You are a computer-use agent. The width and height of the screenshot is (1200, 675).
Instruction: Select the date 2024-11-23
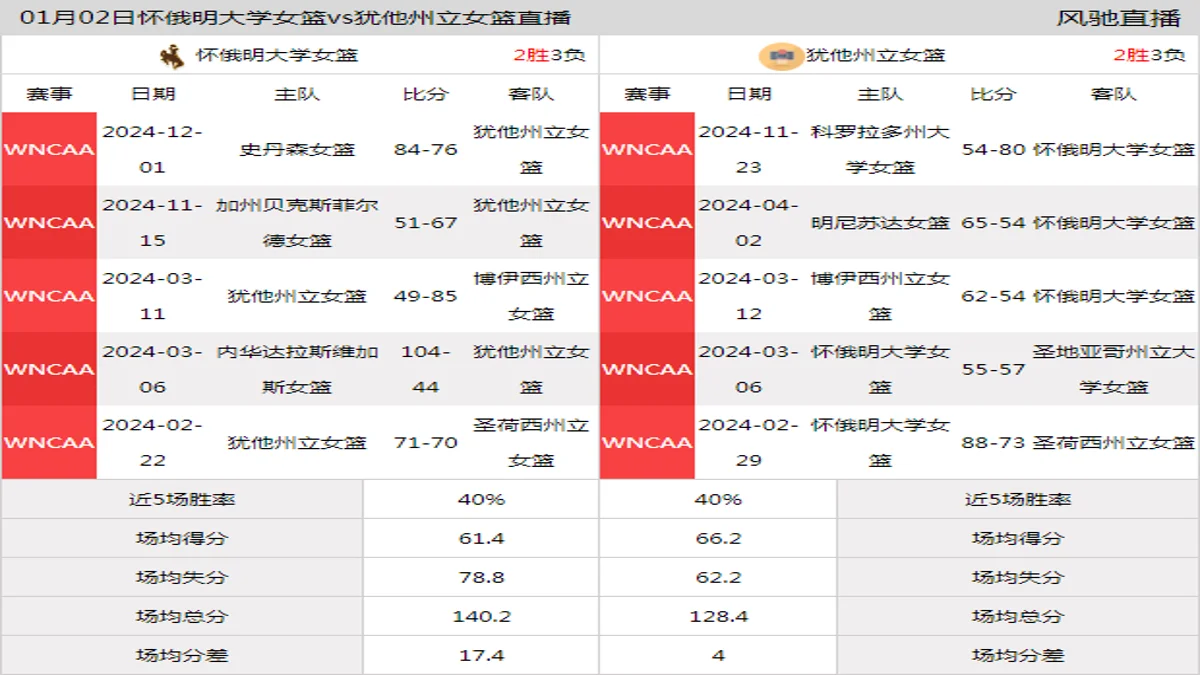(x=749, y=149)
